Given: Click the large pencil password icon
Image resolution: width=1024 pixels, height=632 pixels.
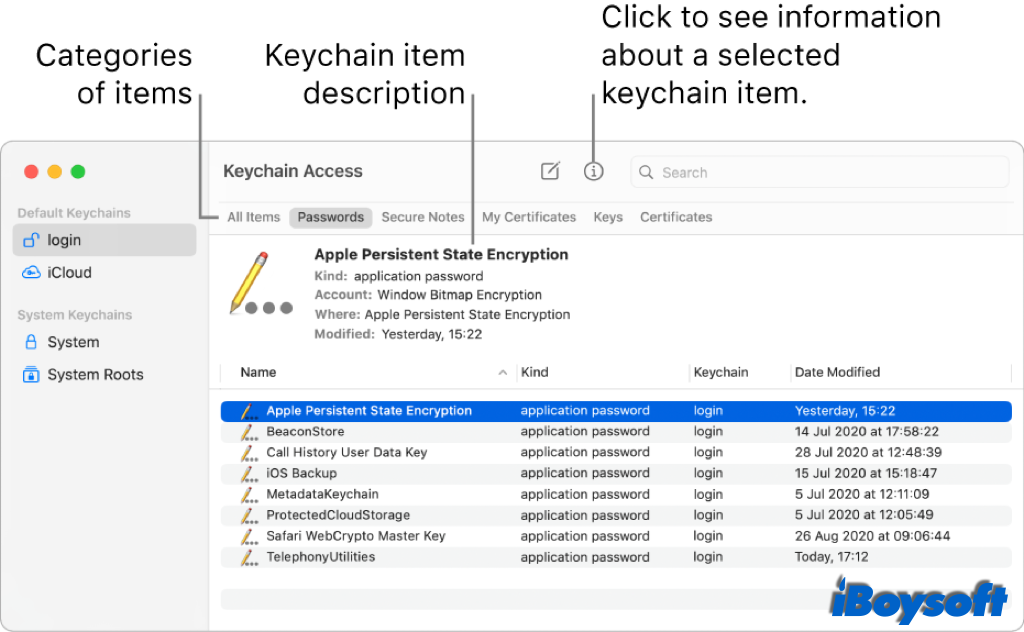Looking at the screenshot, I should coord(260,283).
